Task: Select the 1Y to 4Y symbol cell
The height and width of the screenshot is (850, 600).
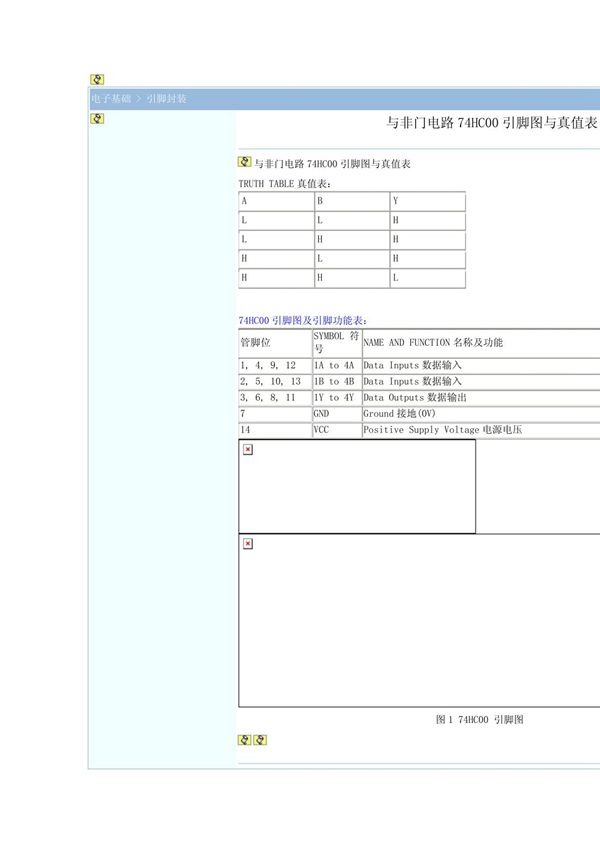Action: (x=337, y=398)
